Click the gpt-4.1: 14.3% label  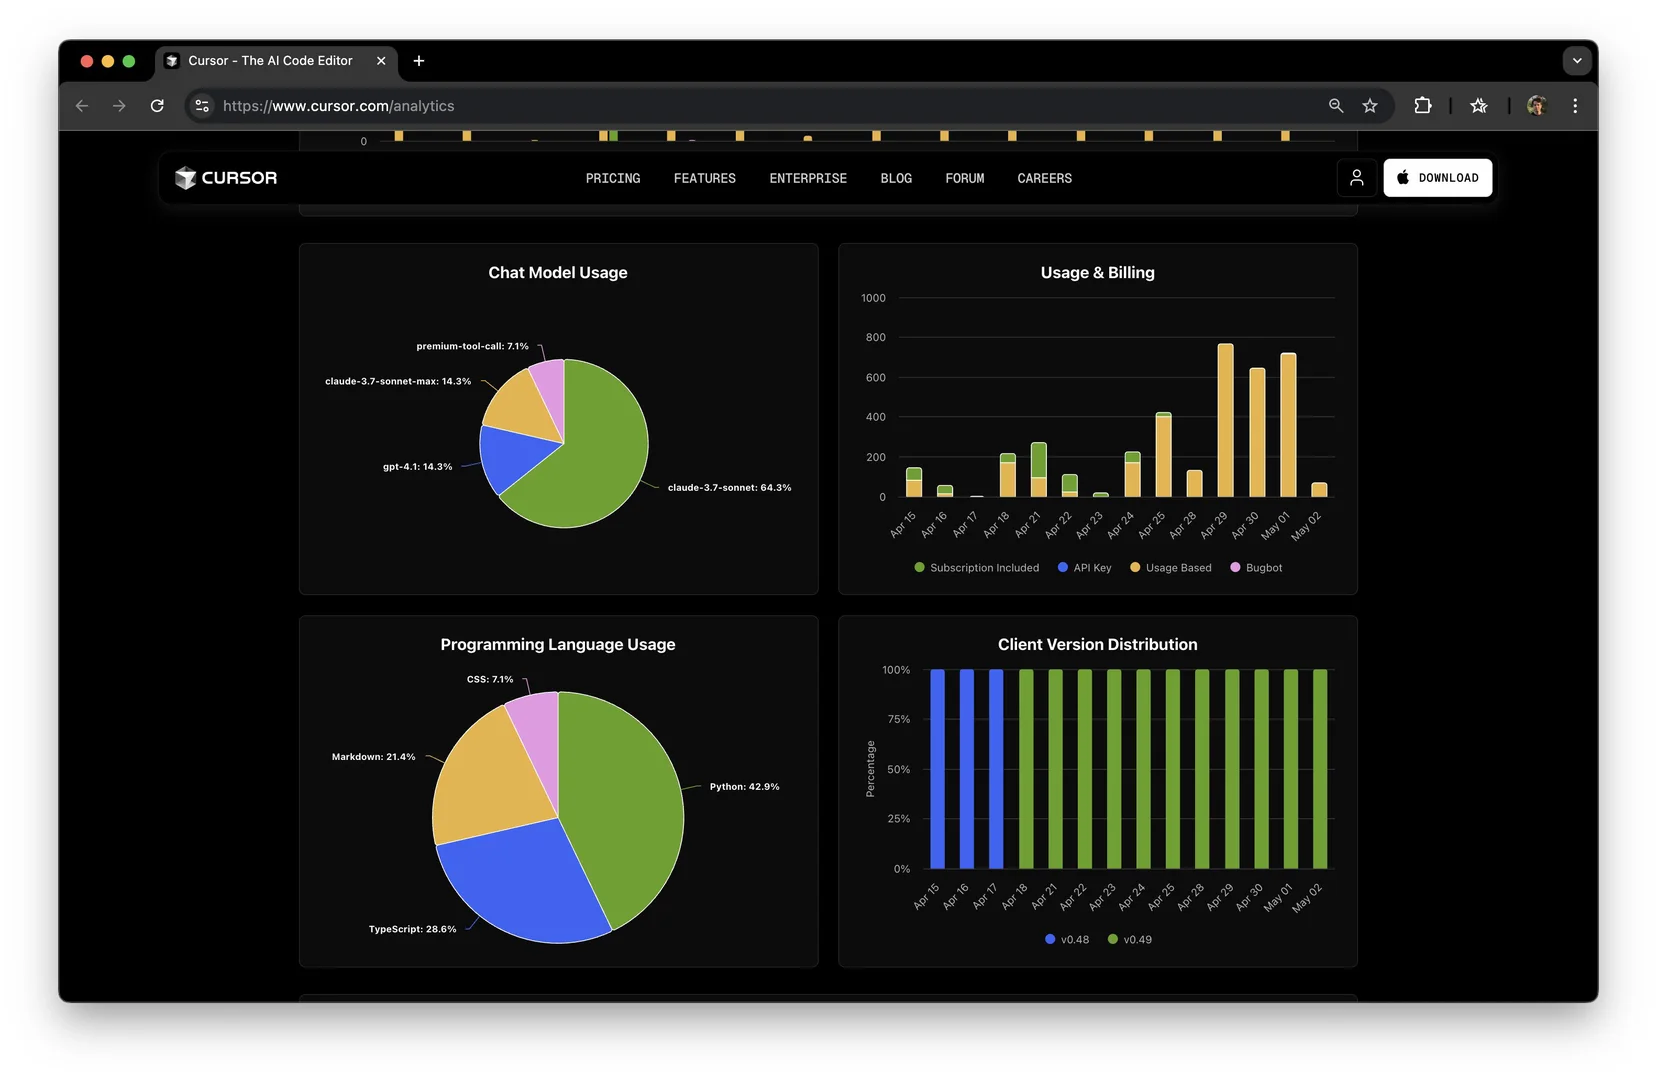pyautogui.click(x=417, y=467)
